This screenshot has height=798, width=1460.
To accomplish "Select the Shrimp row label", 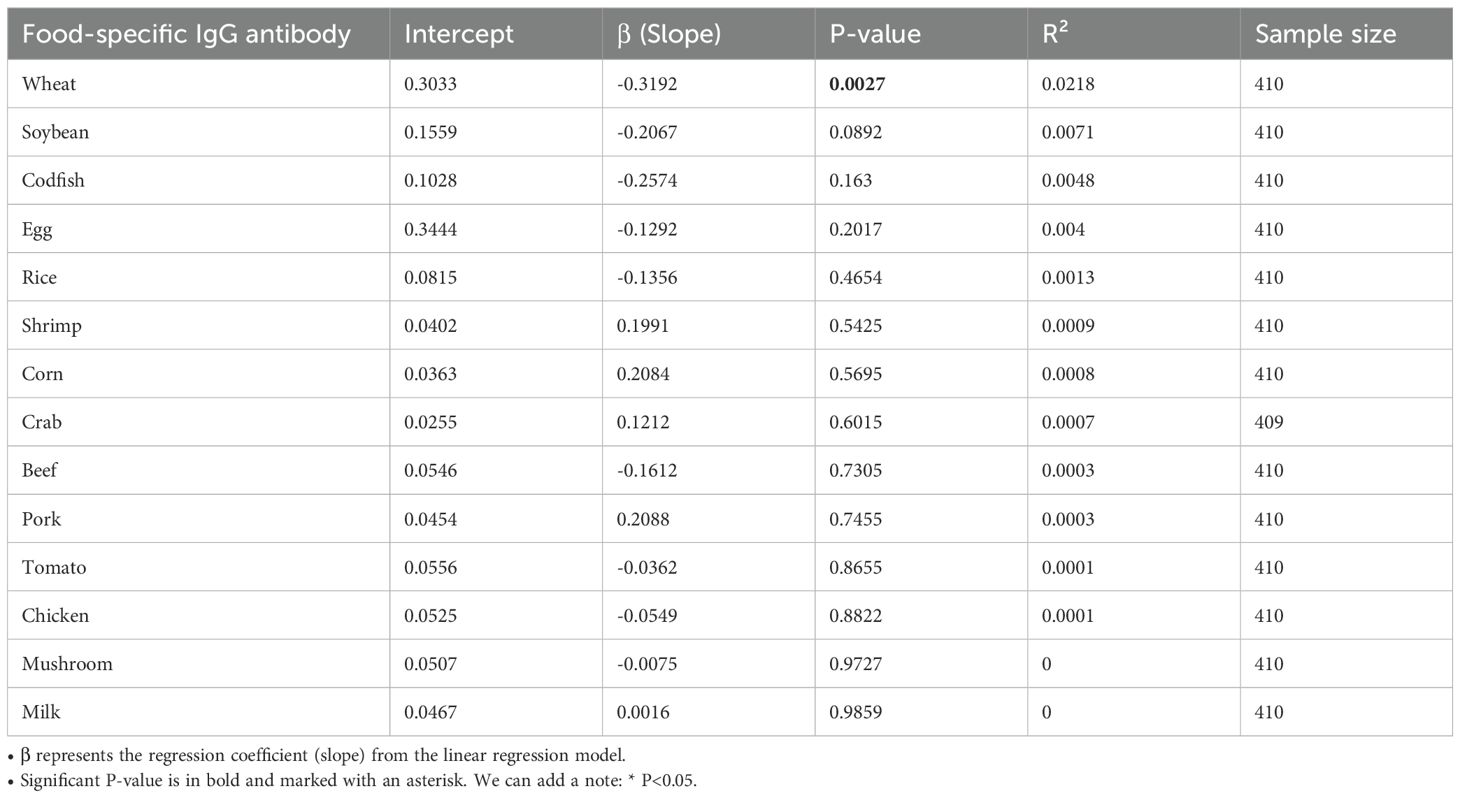I will click(51, 326).
